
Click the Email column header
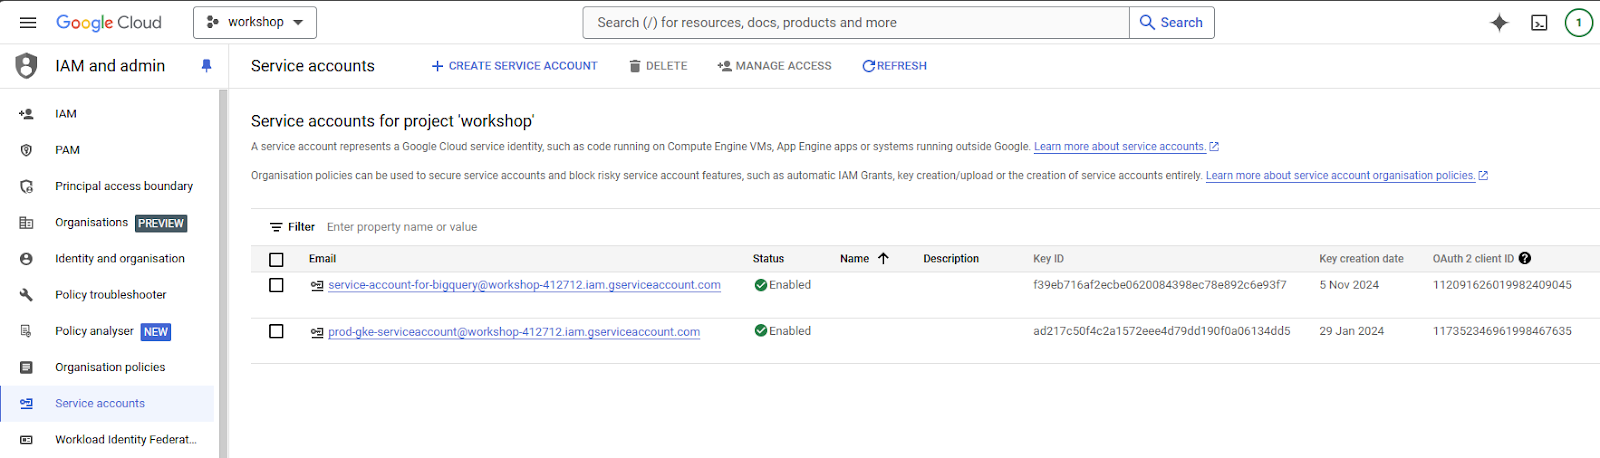point(322,259)
